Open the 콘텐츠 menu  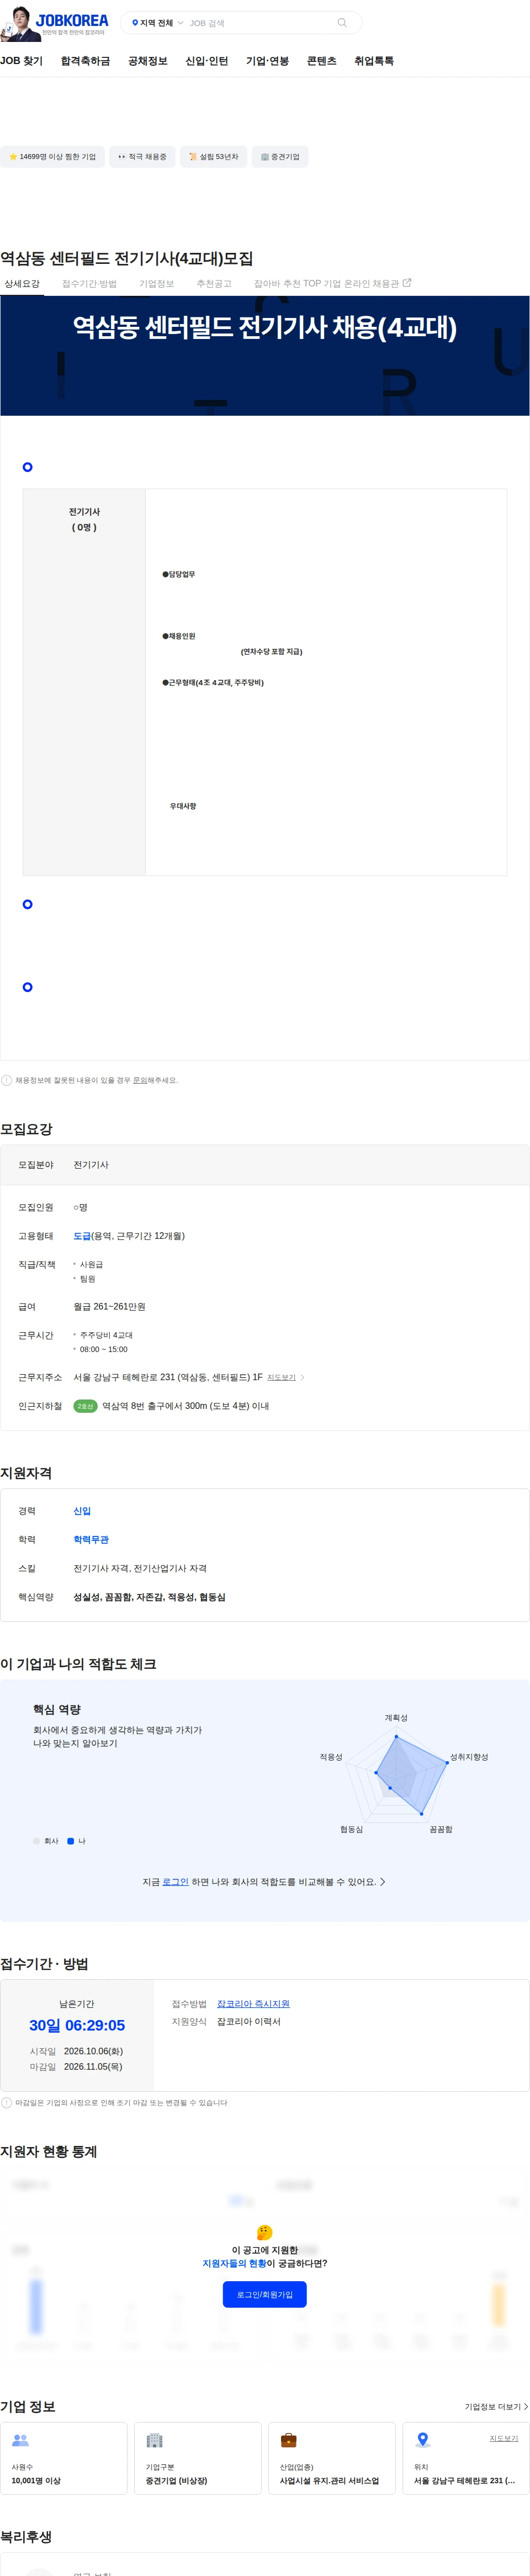[321, 61]
